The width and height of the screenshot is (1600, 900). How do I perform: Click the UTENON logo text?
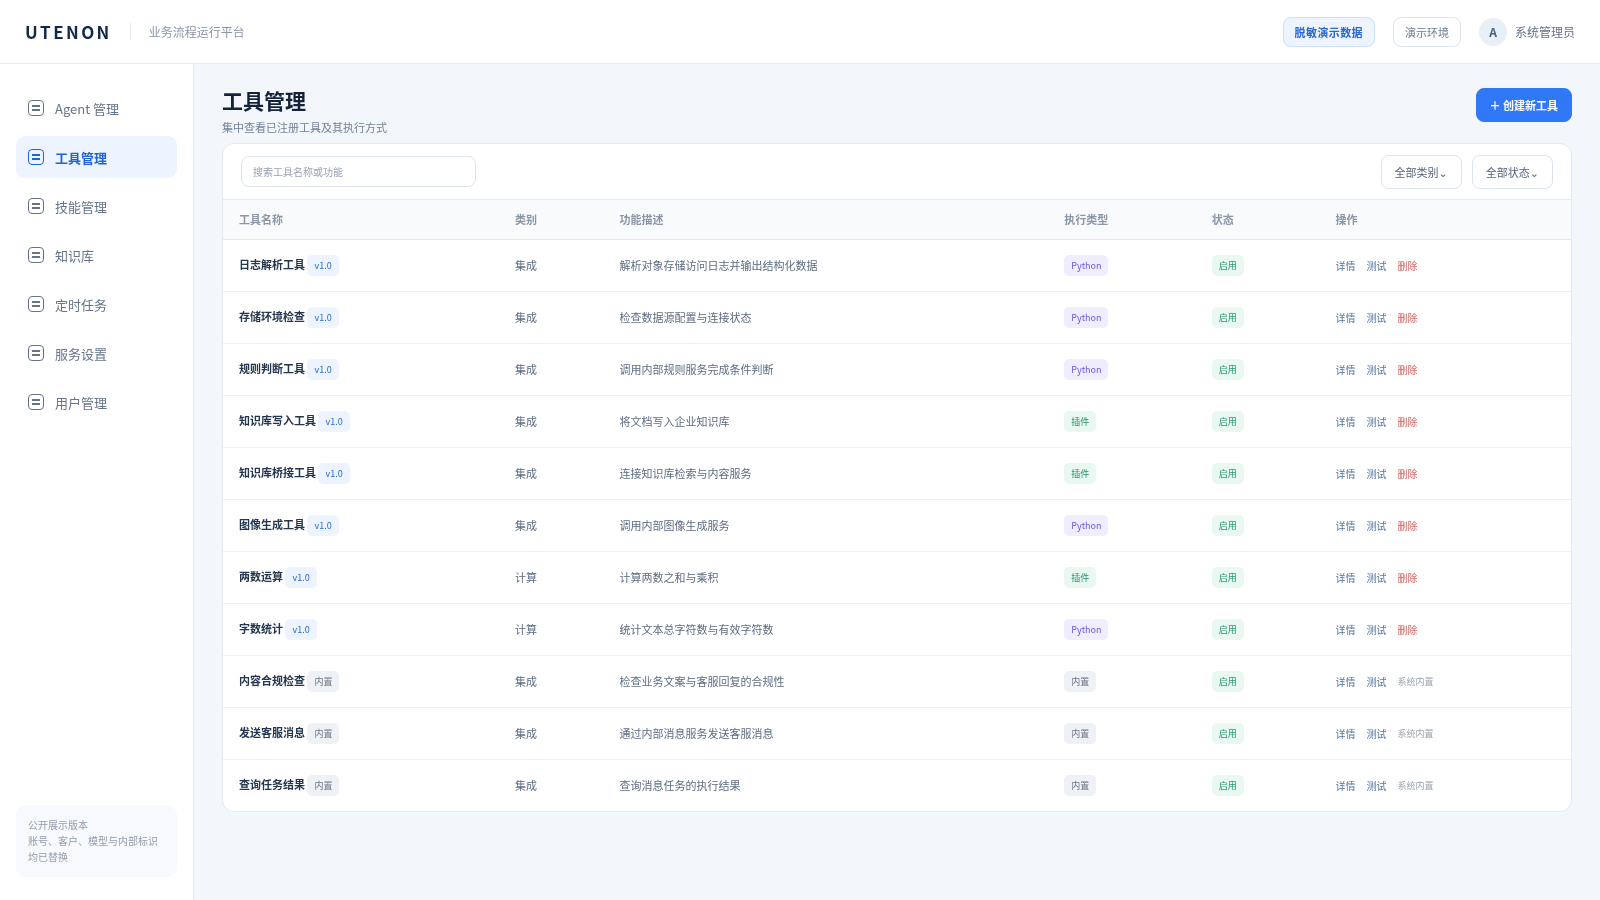click(68, 32)
